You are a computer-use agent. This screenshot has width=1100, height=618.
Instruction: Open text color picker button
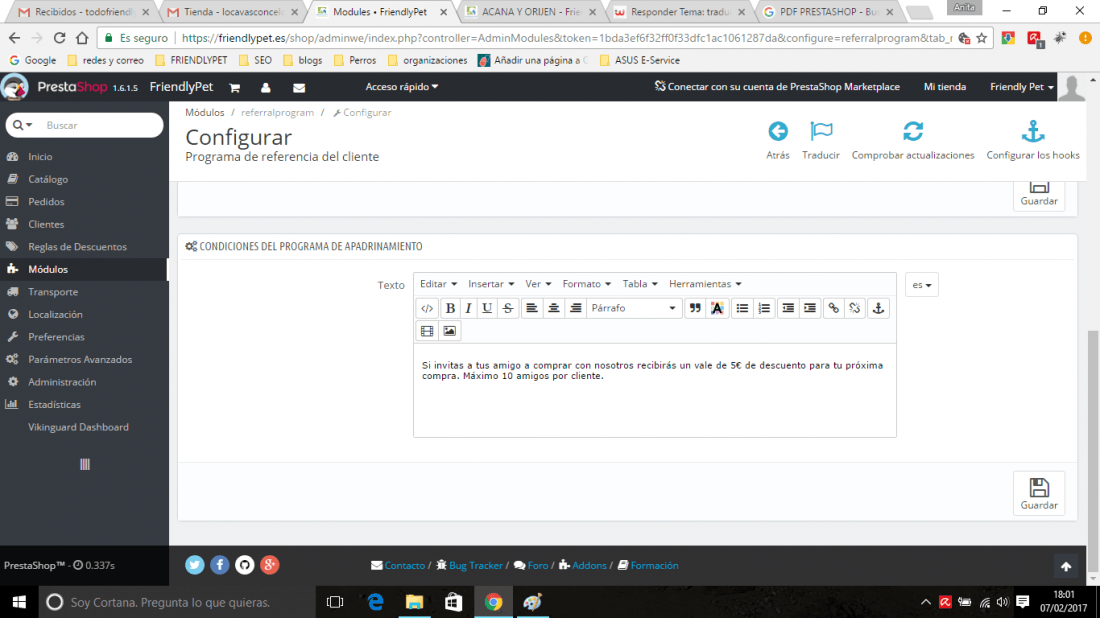point(717,308)
